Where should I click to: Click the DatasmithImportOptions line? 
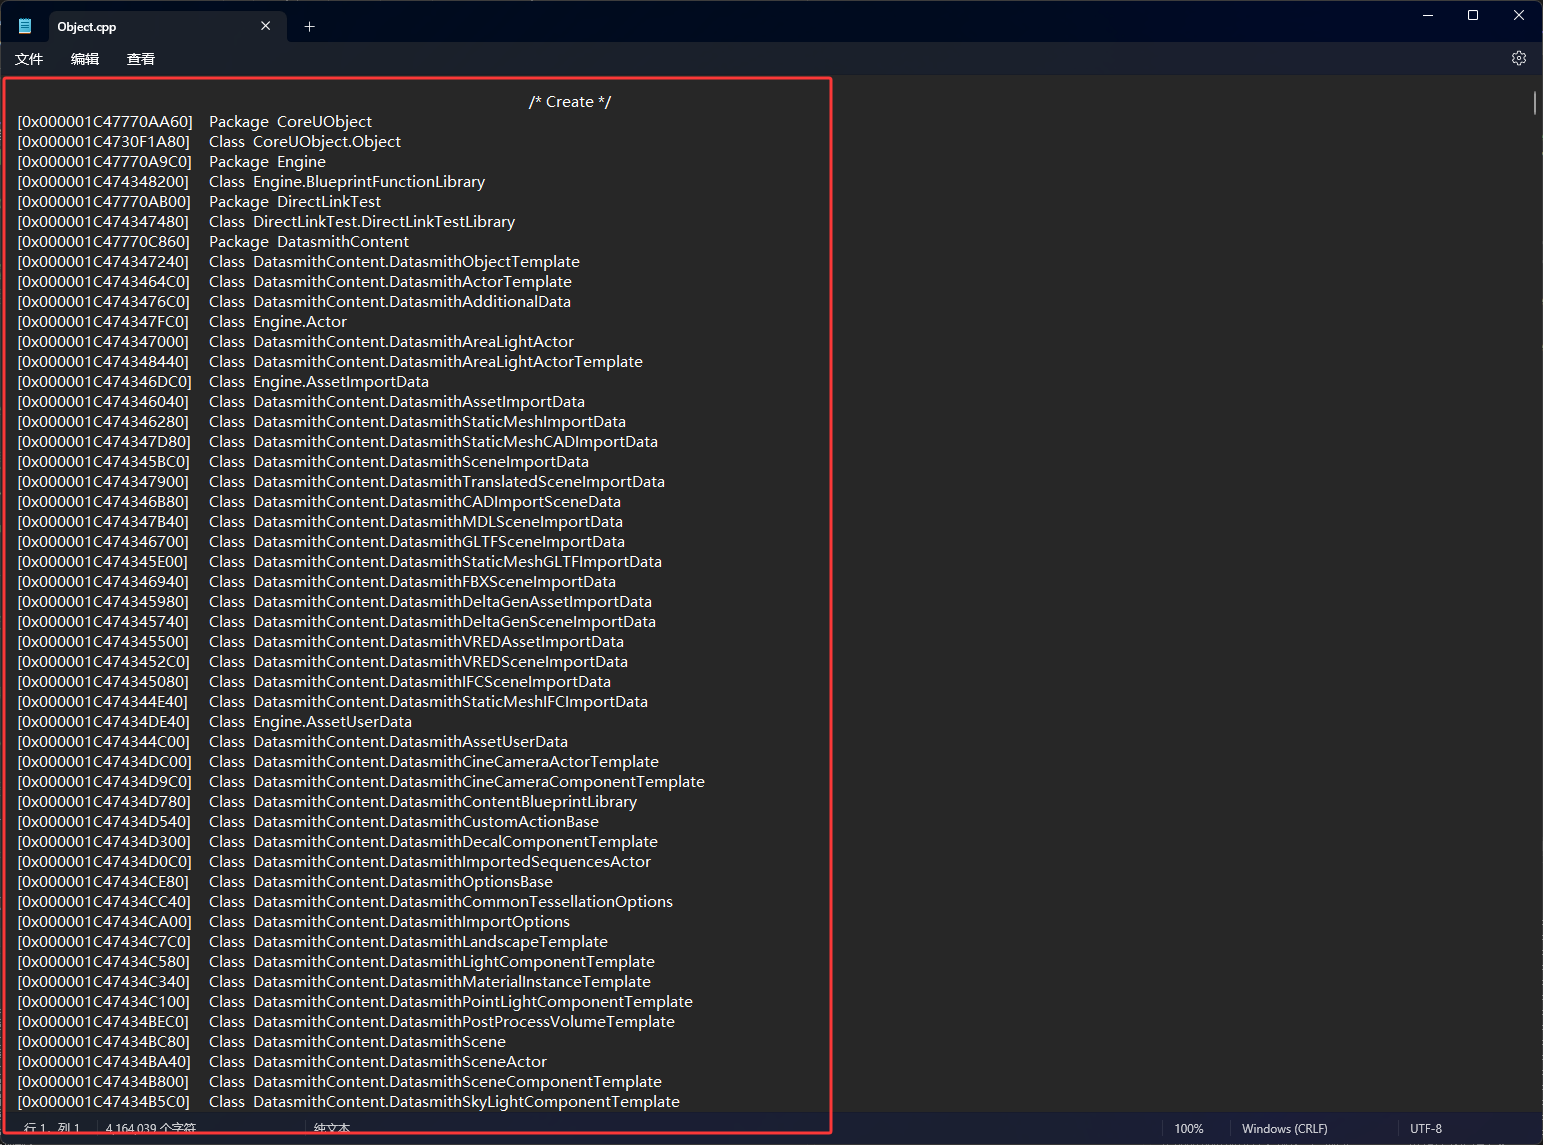tap(294, 922)
